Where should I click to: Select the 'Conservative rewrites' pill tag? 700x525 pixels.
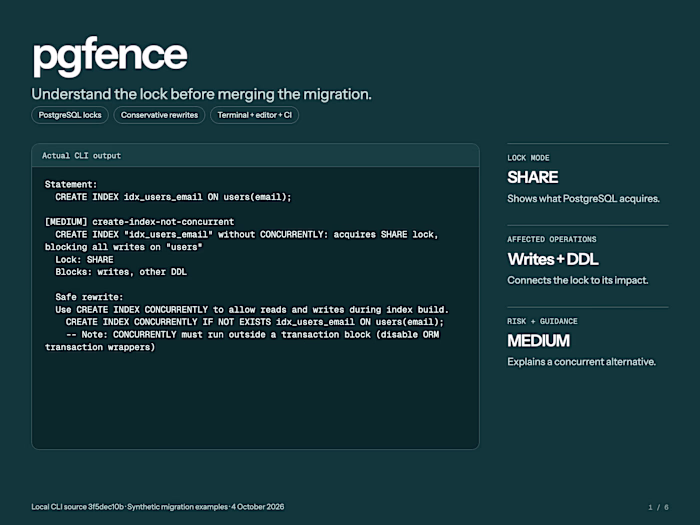tap(159, 115)
